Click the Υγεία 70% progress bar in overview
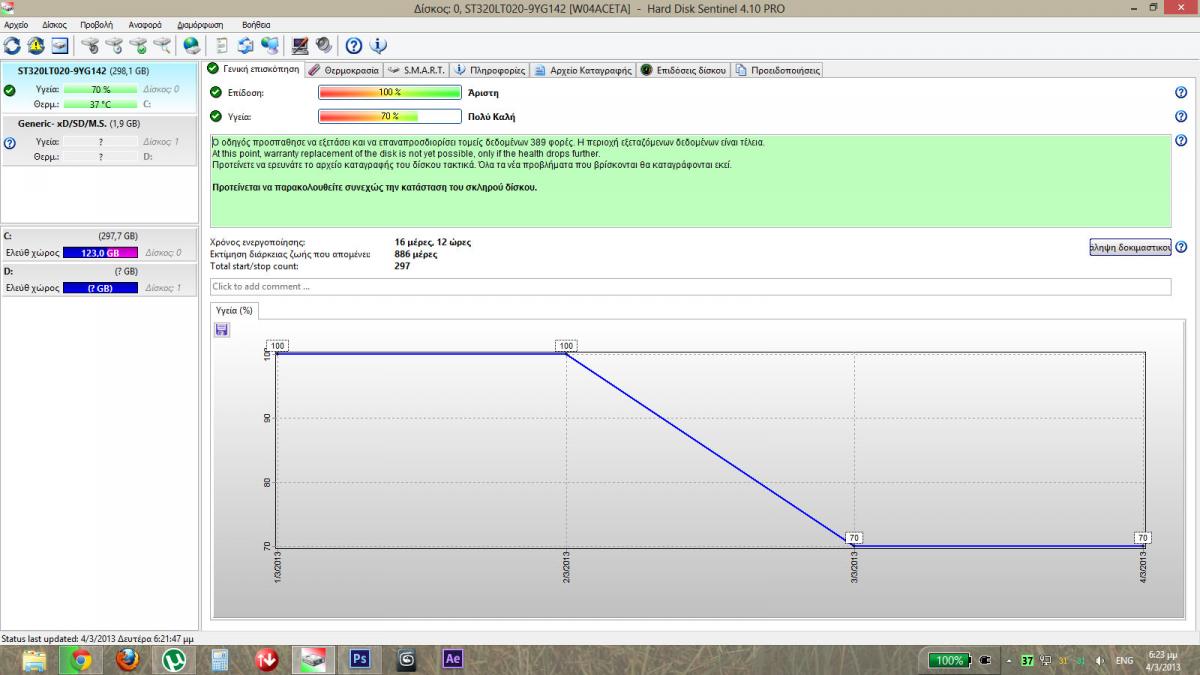This screenshot has width=1200, height=675. 389,116
